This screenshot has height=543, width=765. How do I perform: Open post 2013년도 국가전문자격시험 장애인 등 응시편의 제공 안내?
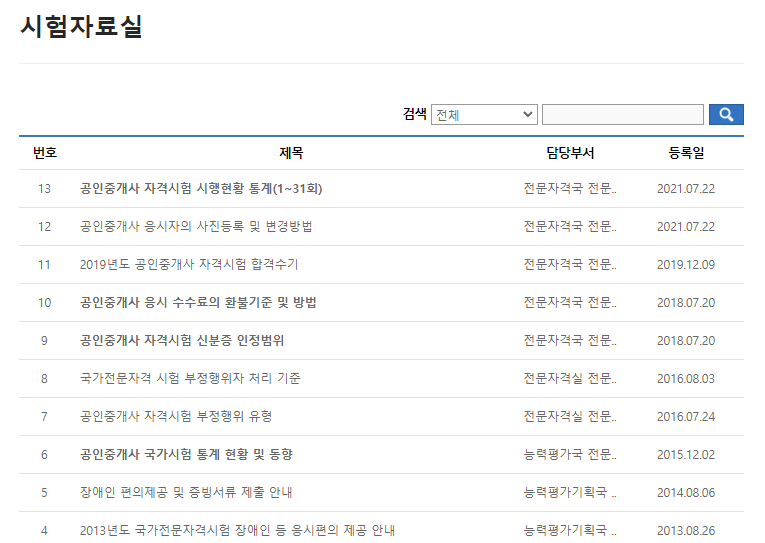point(238,531)
